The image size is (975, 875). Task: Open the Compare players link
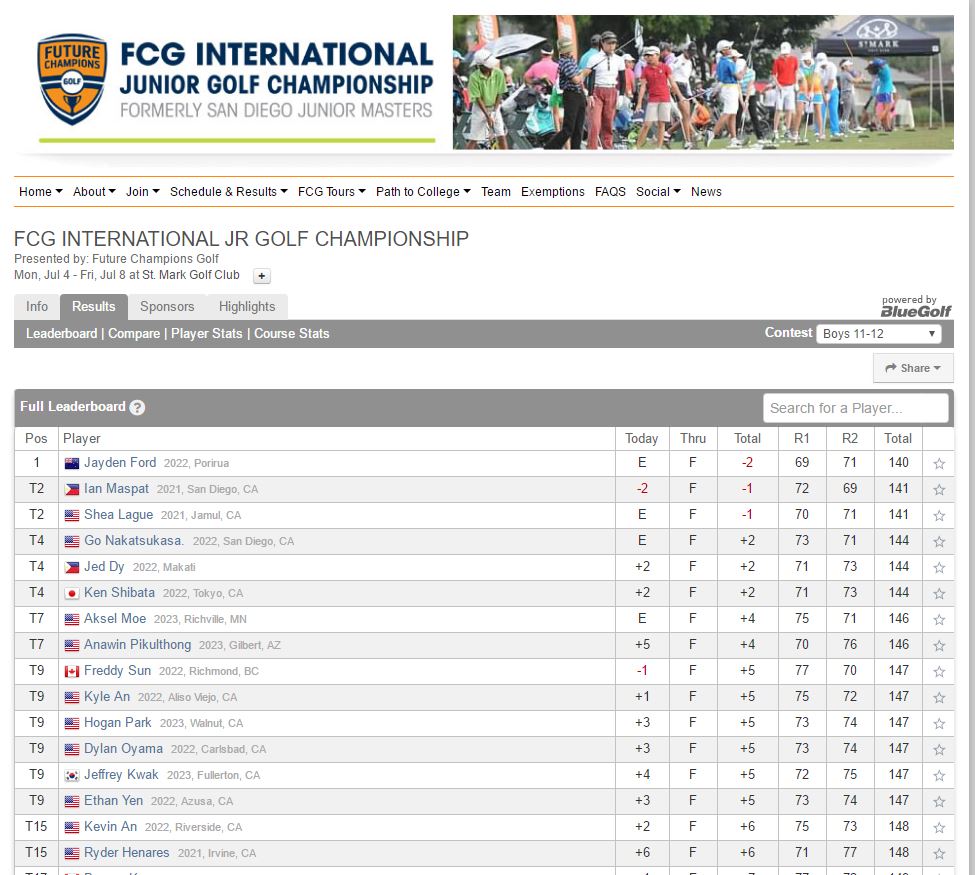pos(134,333)
